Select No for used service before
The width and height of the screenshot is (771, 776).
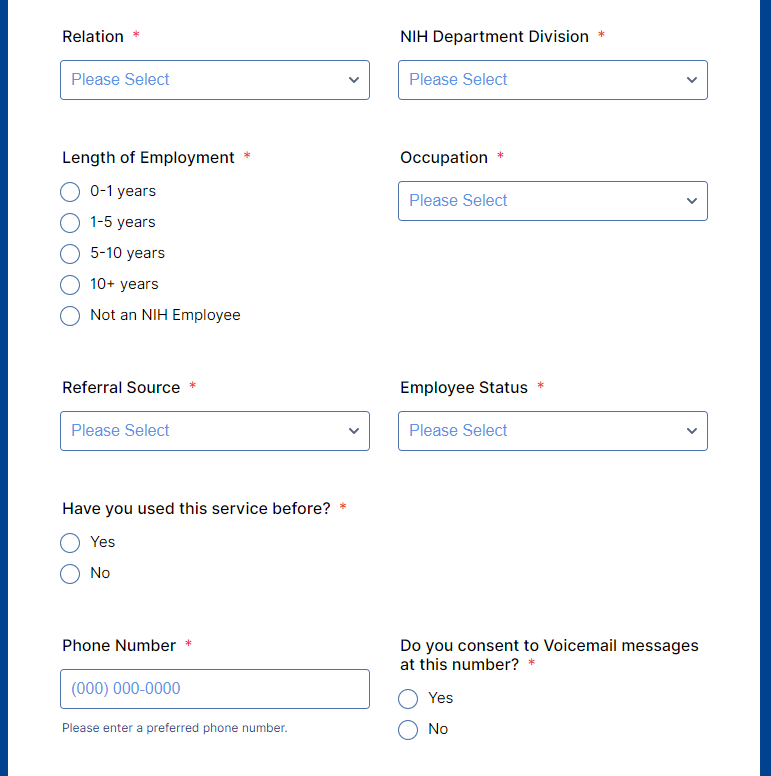70,574
